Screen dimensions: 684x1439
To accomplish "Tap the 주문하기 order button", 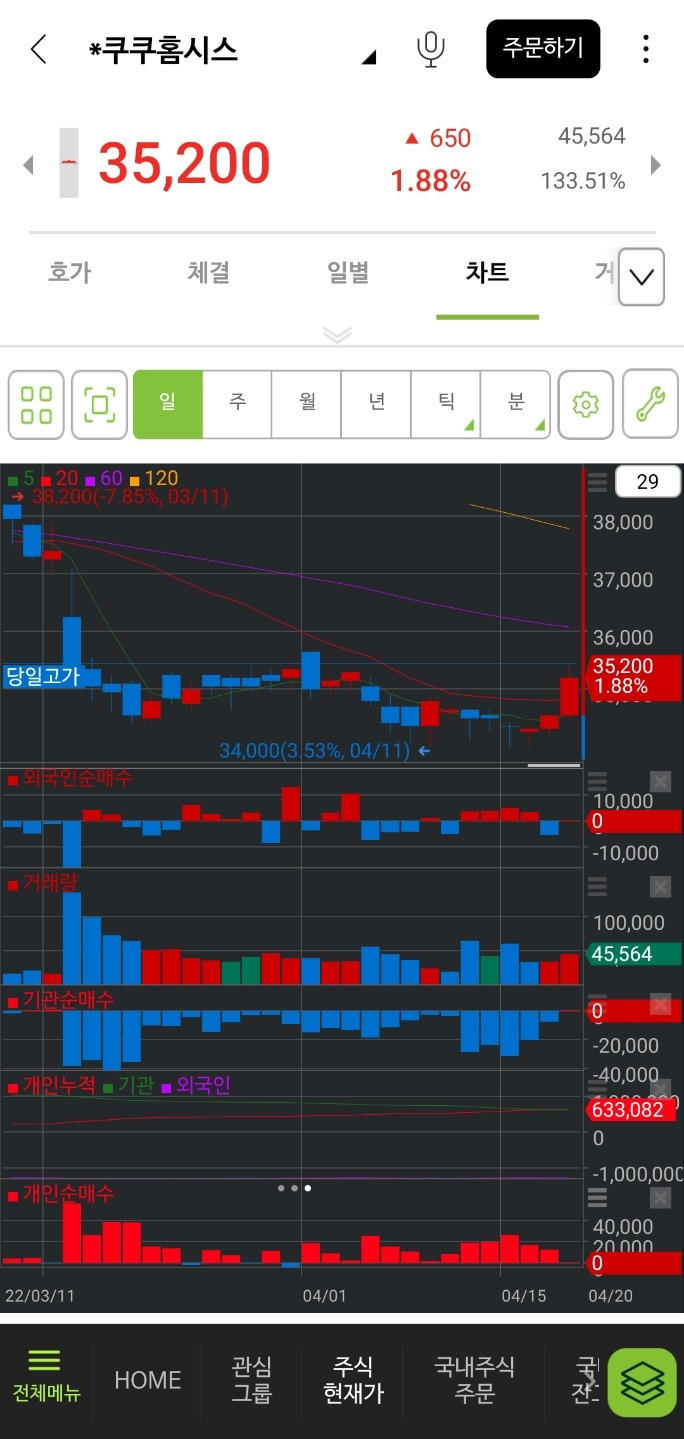I will 543,48.
